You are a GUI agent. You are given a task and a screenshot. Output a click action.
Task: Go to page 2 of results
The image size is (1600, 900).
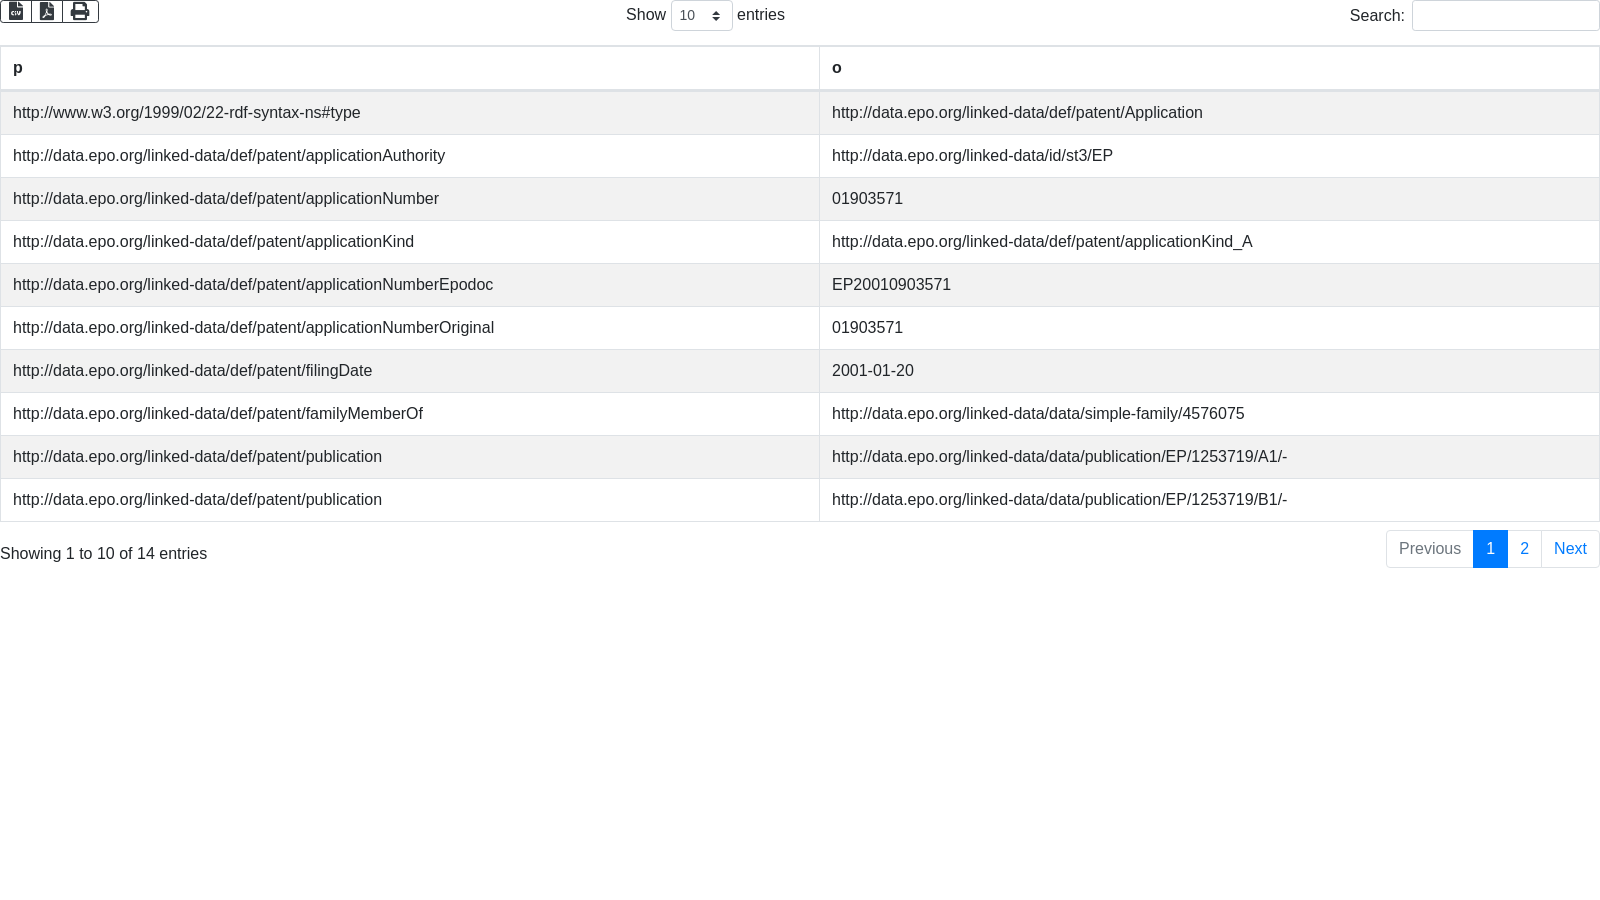(x=1524, y=549)
